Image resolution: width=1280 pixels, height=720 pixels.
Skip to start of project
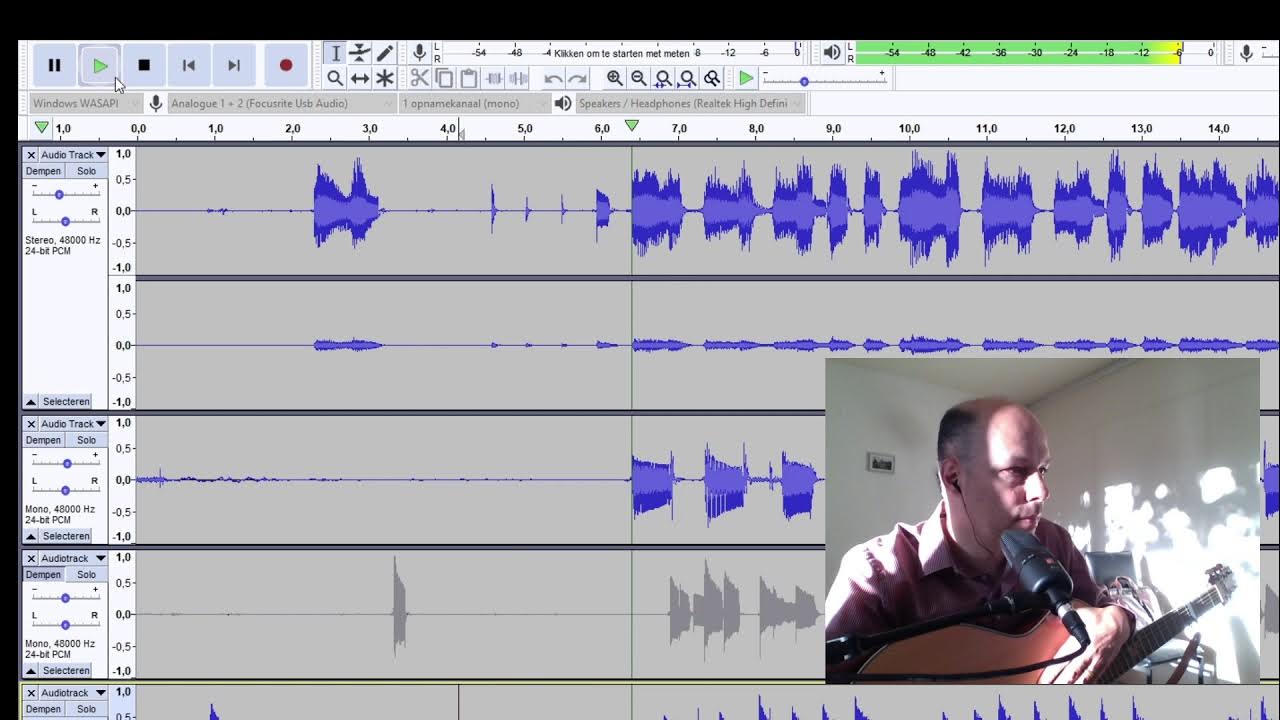(x=189, y=65)
